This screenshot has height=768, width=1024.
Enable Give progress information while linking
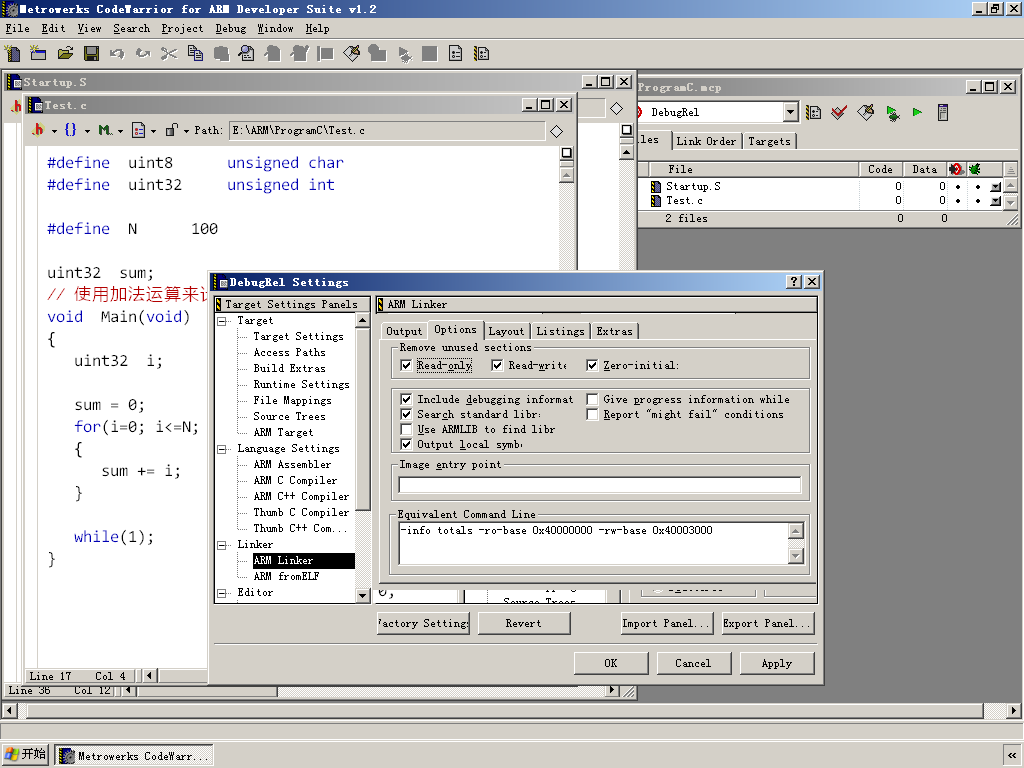pos(592,399)
